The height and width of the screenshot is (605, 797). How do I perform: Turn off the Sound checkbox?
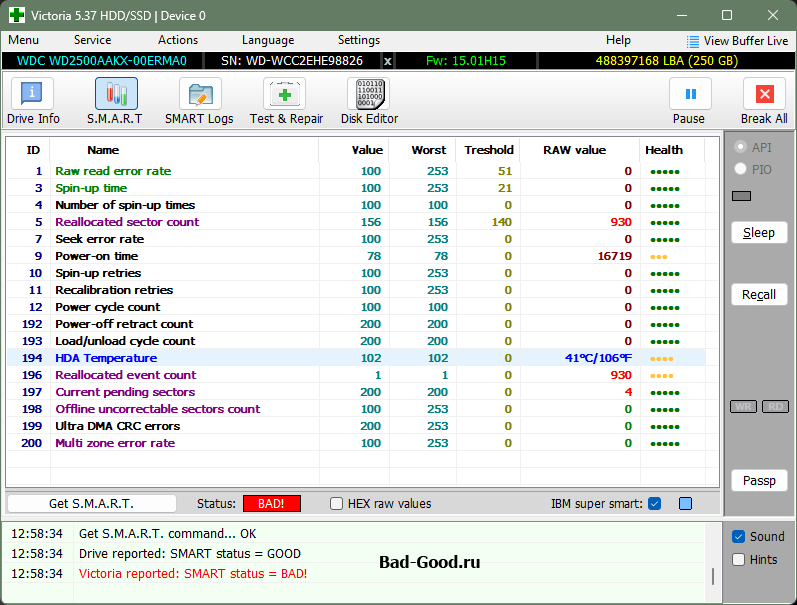(x=739, y=536)
